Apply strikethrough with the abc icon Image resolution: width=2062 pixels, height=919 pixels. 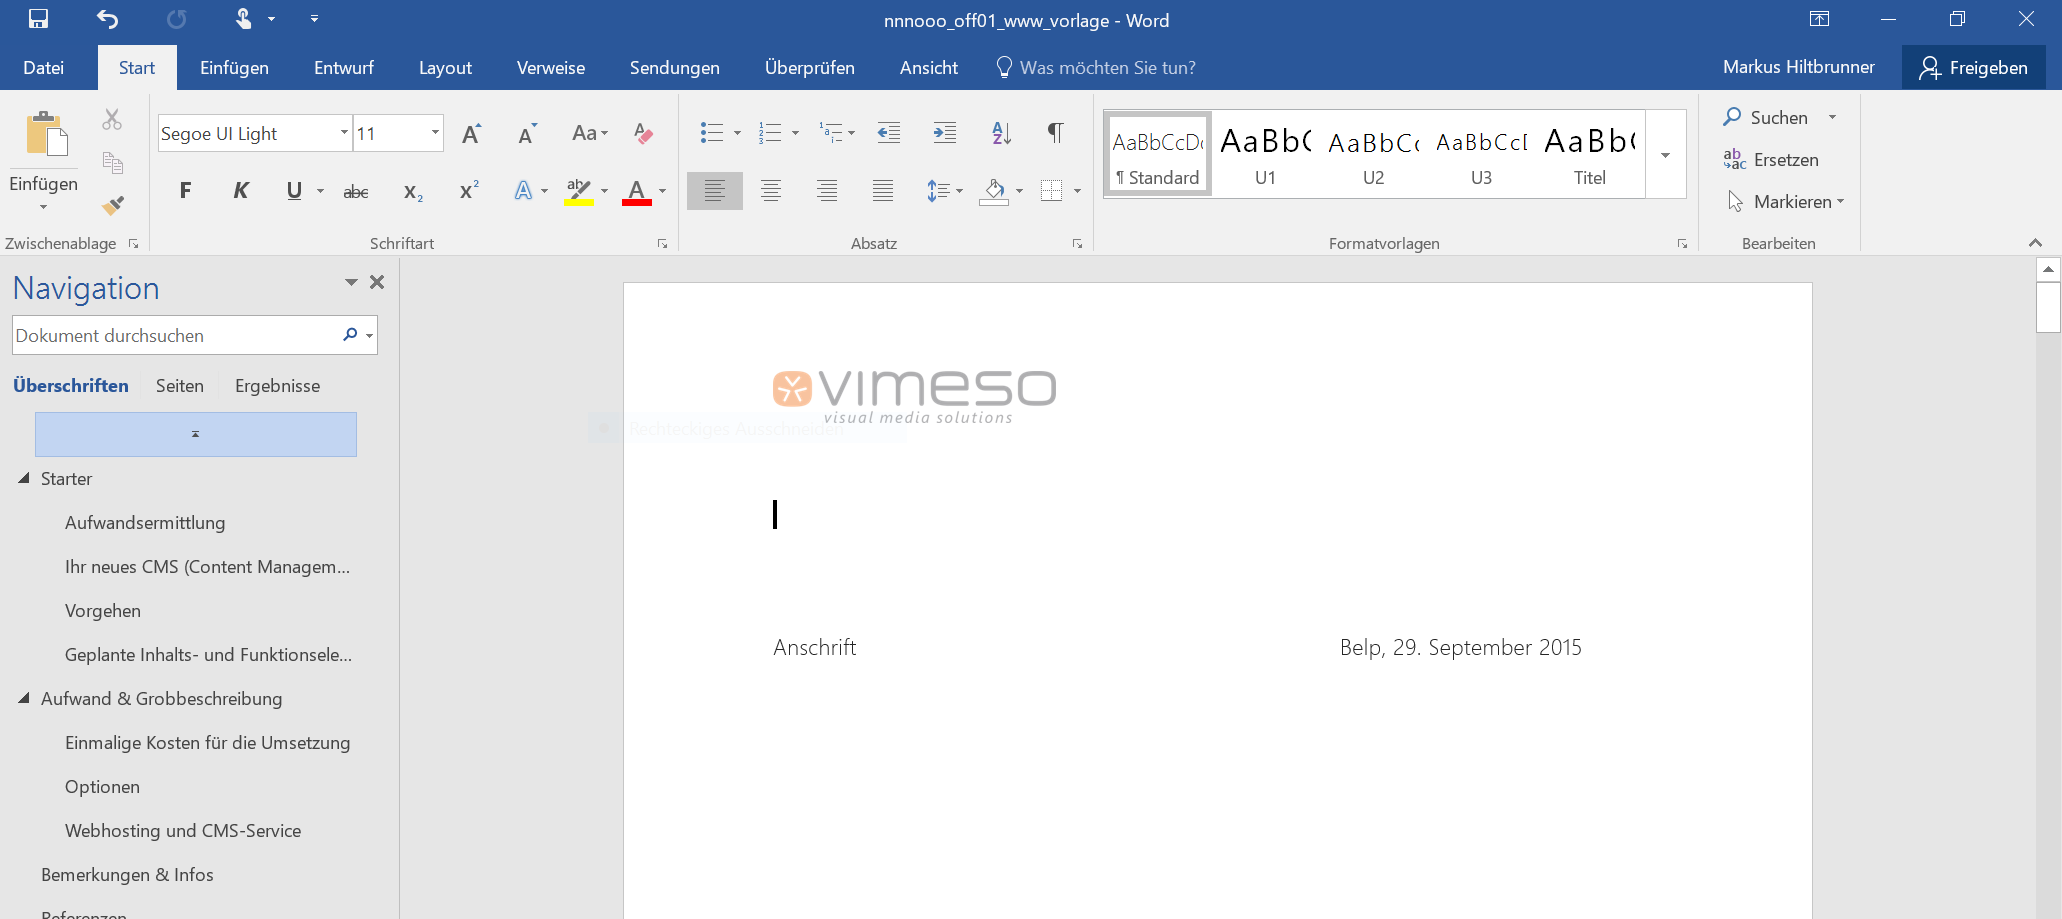pos(355,191)
